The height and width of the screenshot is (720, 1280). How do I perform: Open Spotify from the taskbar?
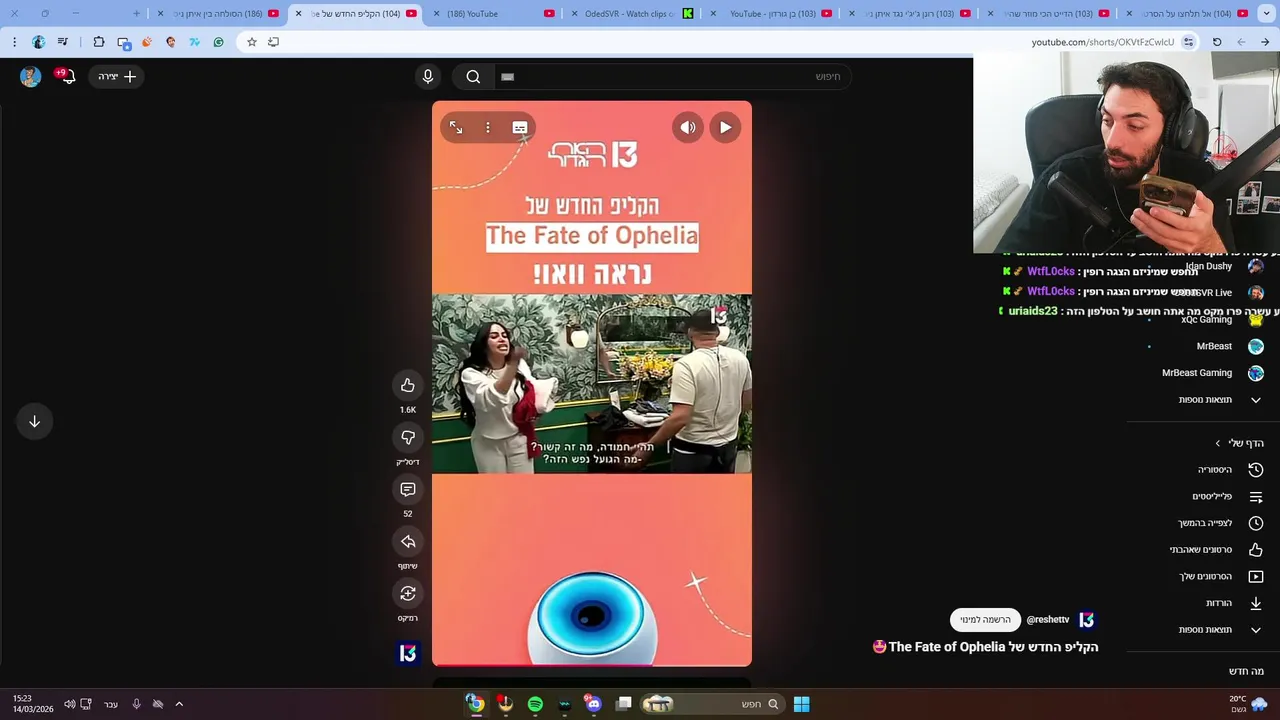pyautogui.click(x=535, y=704)
